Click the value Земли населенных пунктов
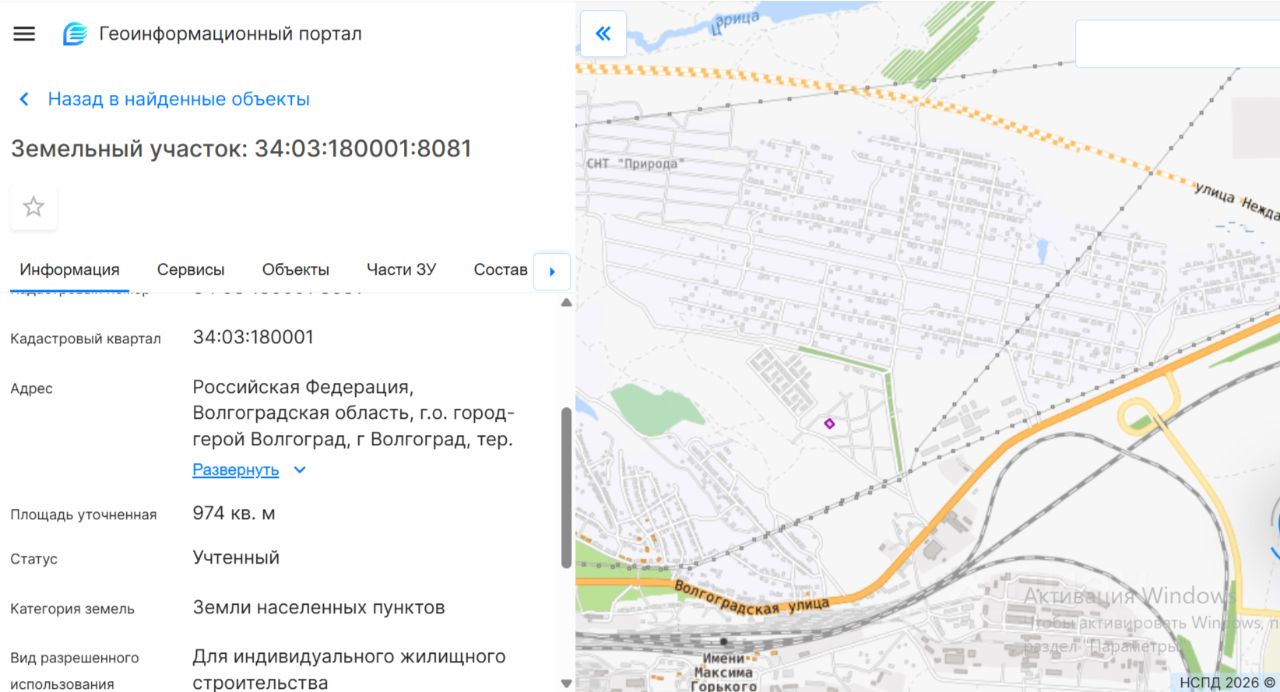 pyautogui.click(x=319, y=608)
